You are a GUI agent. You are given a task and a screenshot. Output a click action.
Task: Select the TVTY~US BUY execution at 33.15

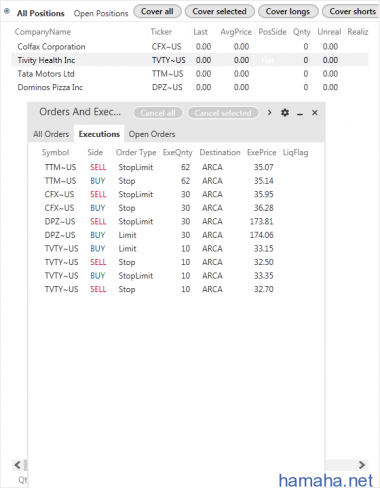coord(176,249)
